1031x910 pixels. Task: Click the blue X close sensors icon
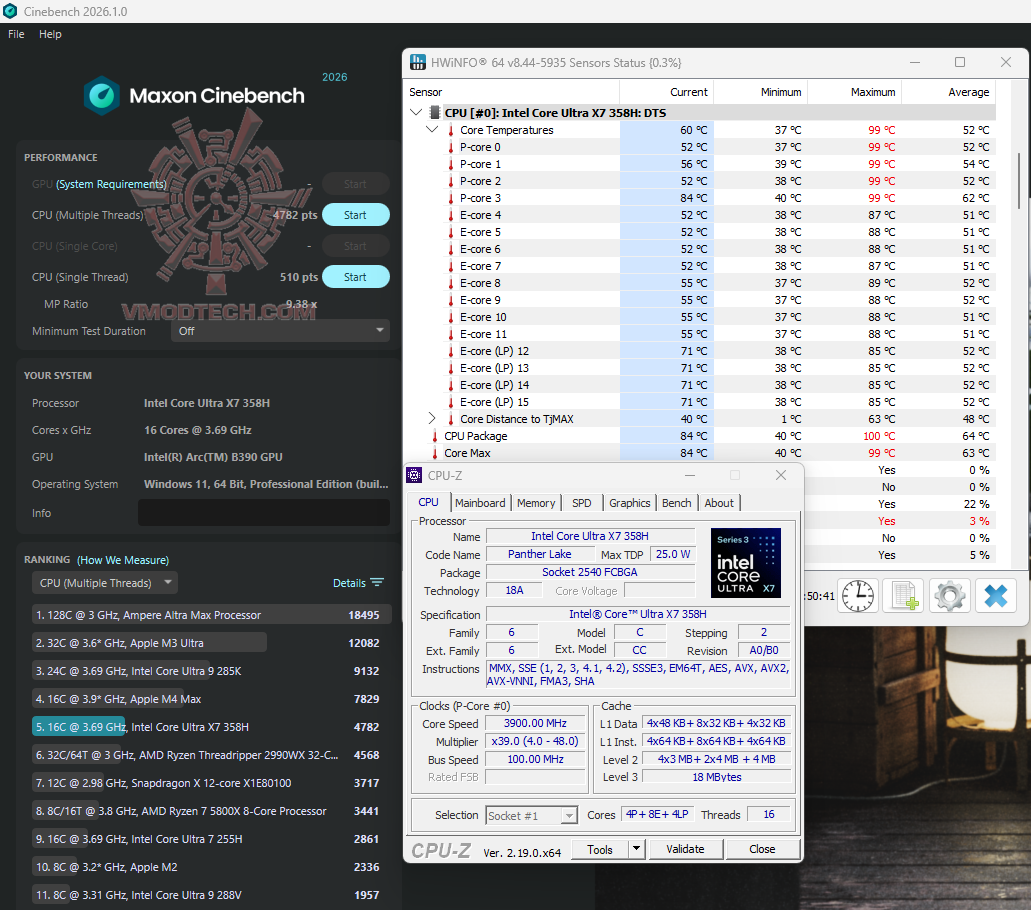[995, 596]
